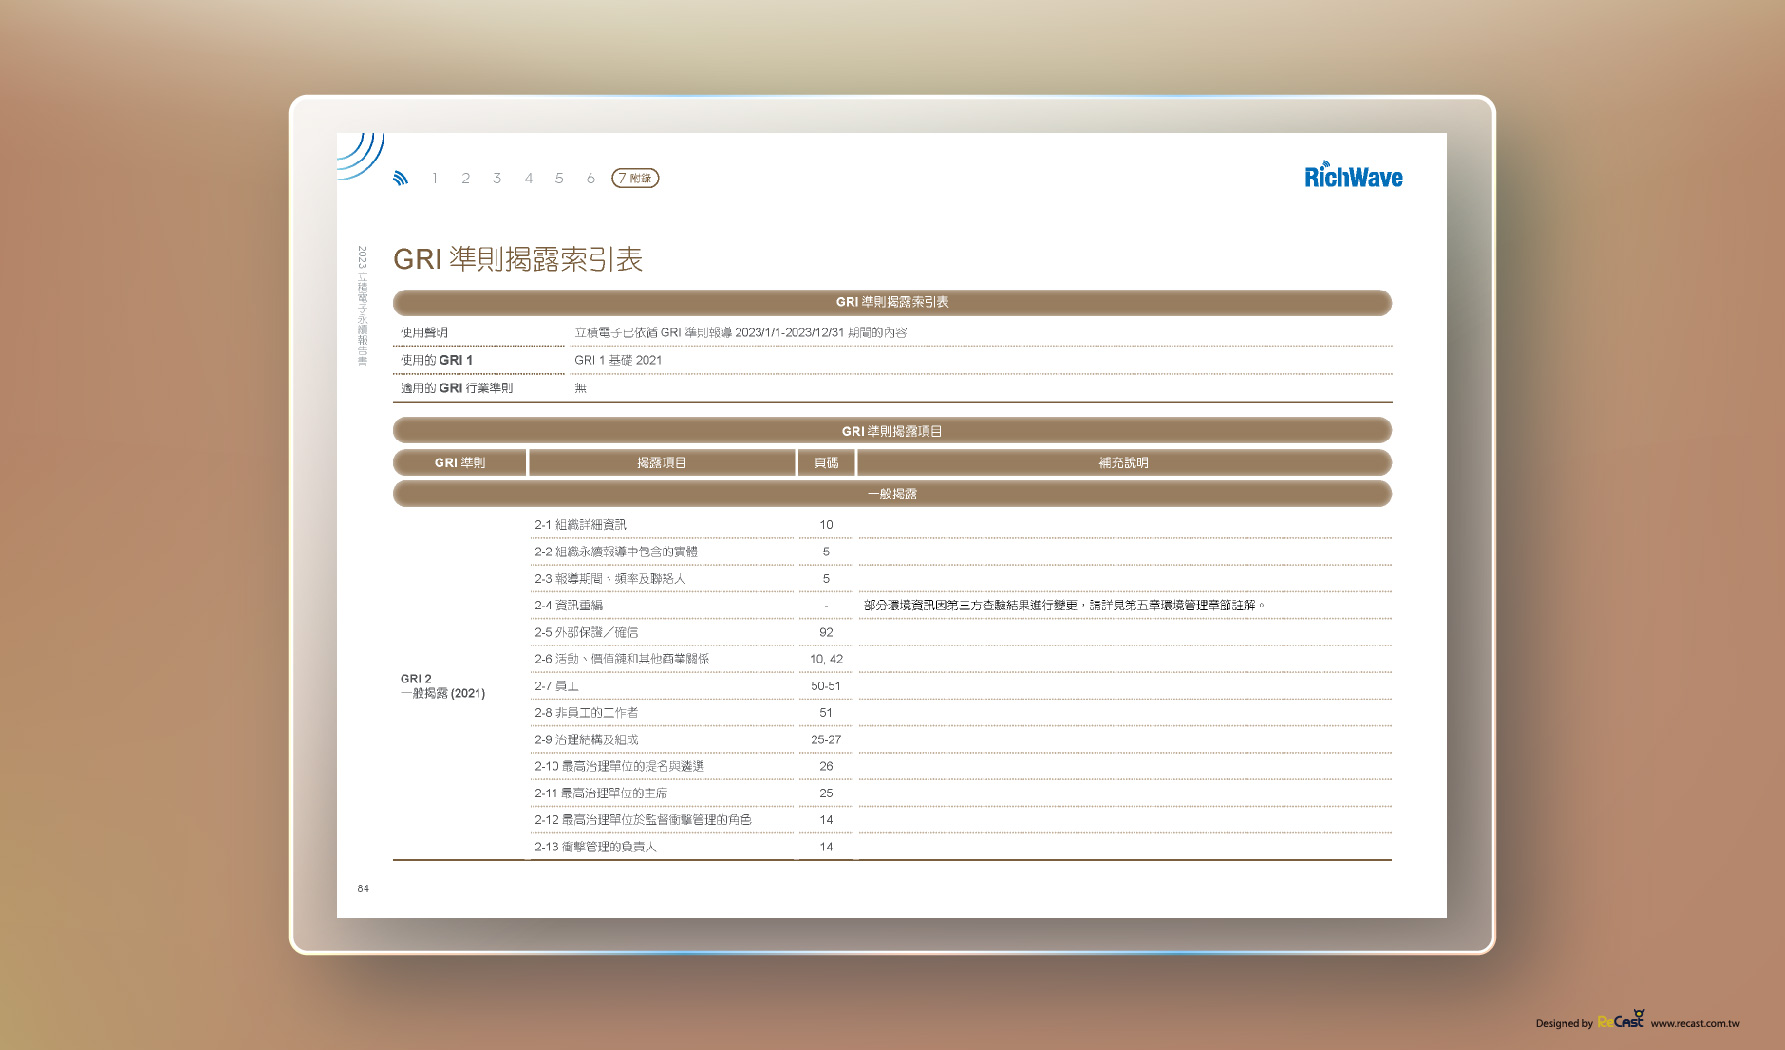
Task: Open chapter 5 in the page navigation
Action: 559,178
